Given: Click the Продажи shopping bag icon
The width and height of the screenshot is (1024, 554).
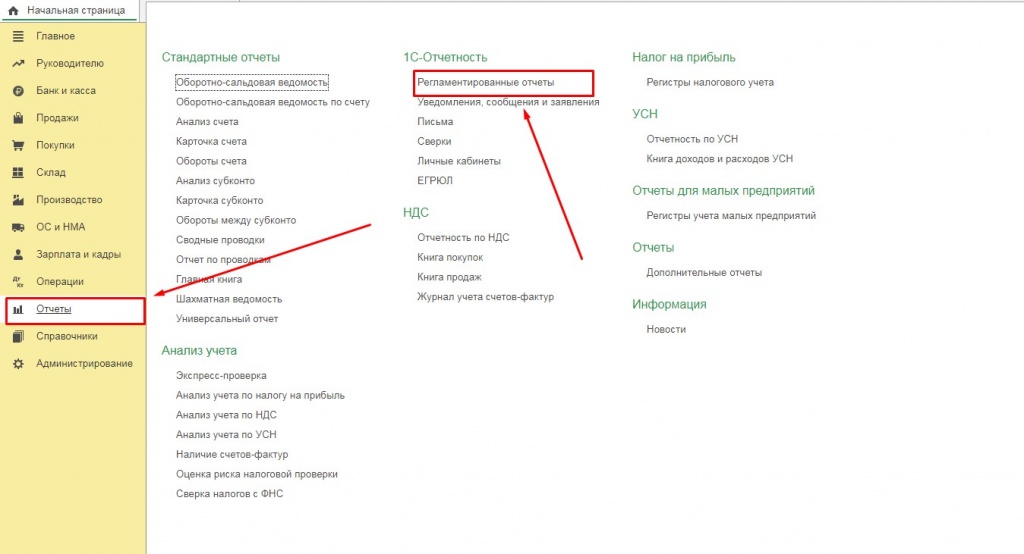Looking at the screenshot, I should point(18,118).
